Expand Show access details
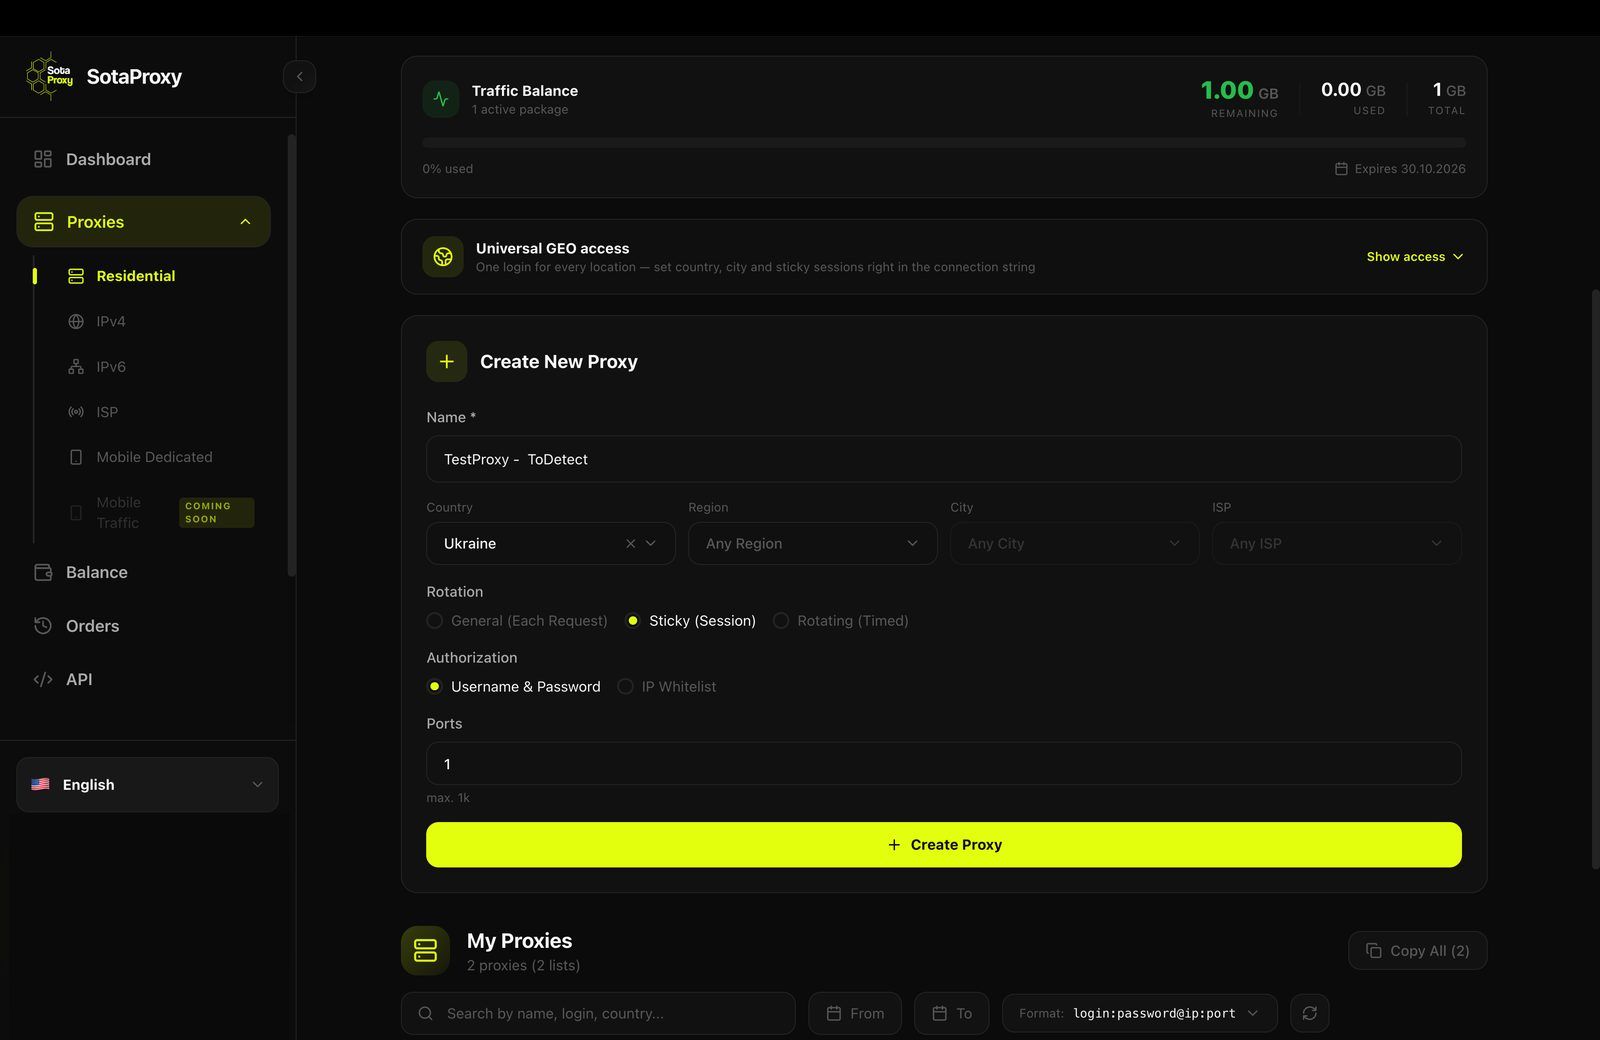 [1415, 257]
